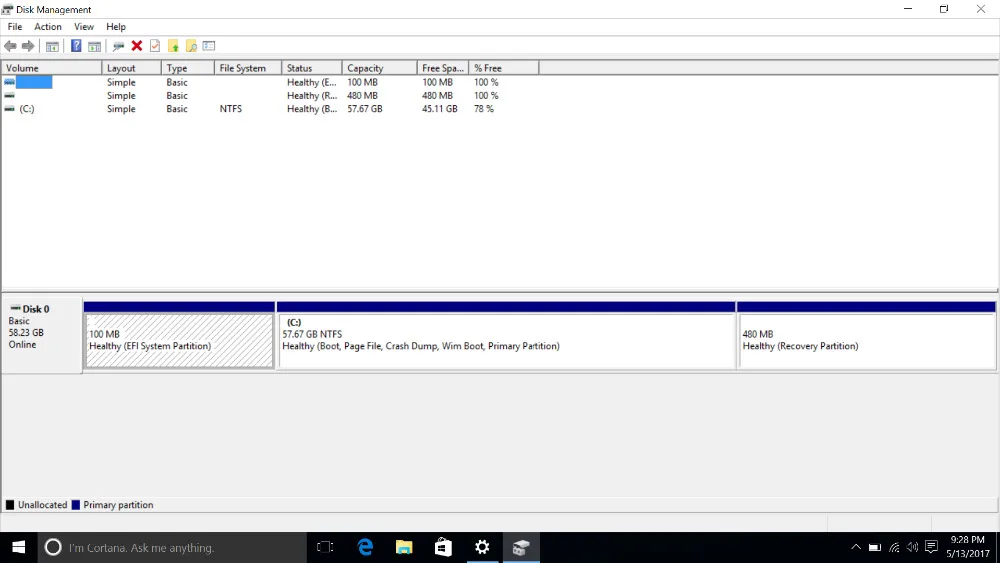
Task: Sort by the File System column header
Action: [x=248, y=68]
